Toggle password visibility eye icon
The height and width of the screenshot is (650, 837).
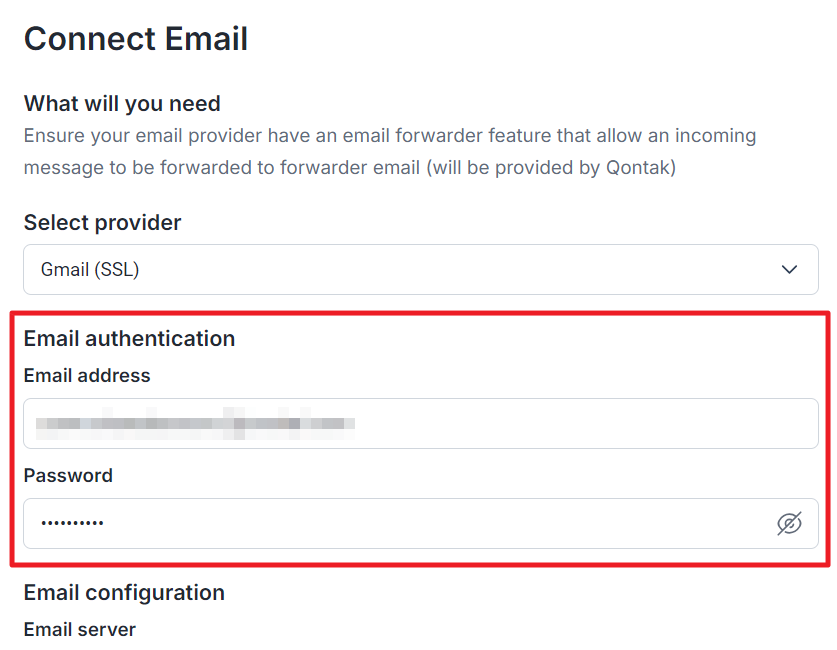coord(789,523)
